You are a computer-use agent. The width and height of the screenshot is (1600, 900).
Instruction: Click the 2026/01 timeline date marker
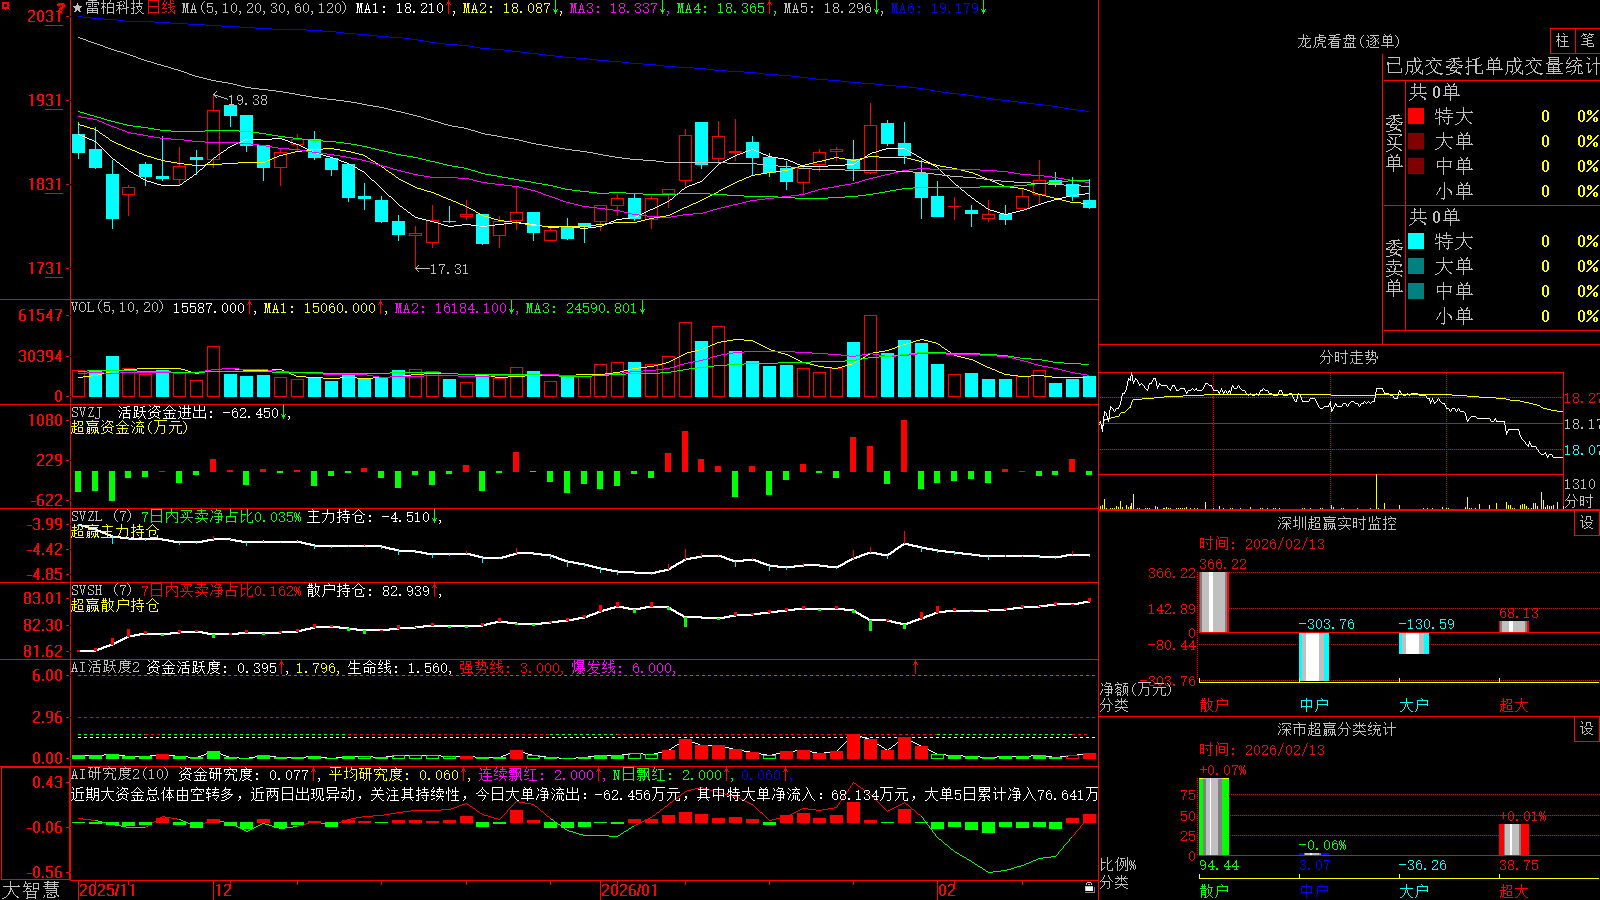coord(629,890)
